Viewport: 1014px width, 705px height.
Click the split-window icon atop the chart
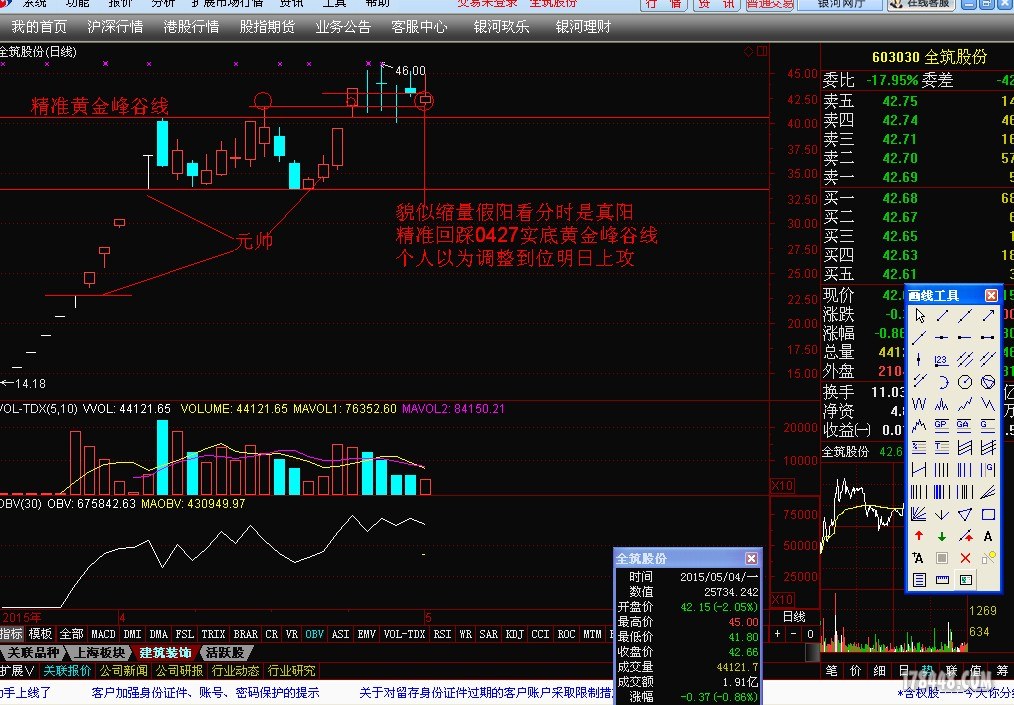(x=762, y=51)
